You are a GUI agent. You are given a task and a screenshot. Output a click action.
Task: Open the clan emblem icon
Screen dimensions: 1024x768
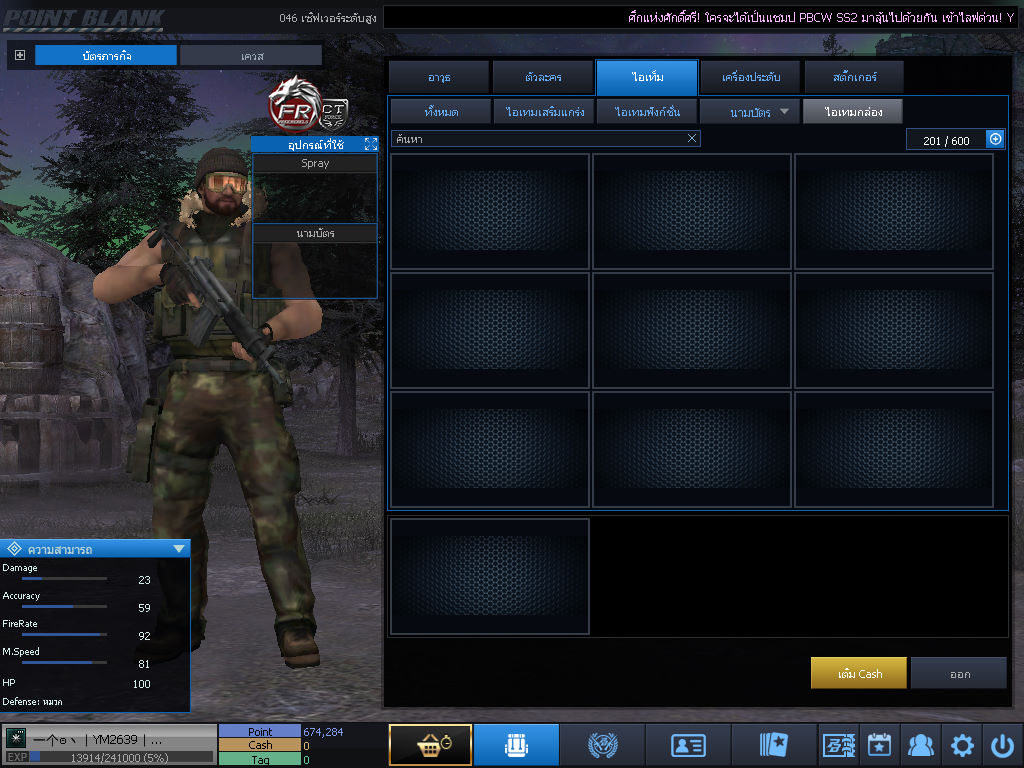tap(602, 744)
